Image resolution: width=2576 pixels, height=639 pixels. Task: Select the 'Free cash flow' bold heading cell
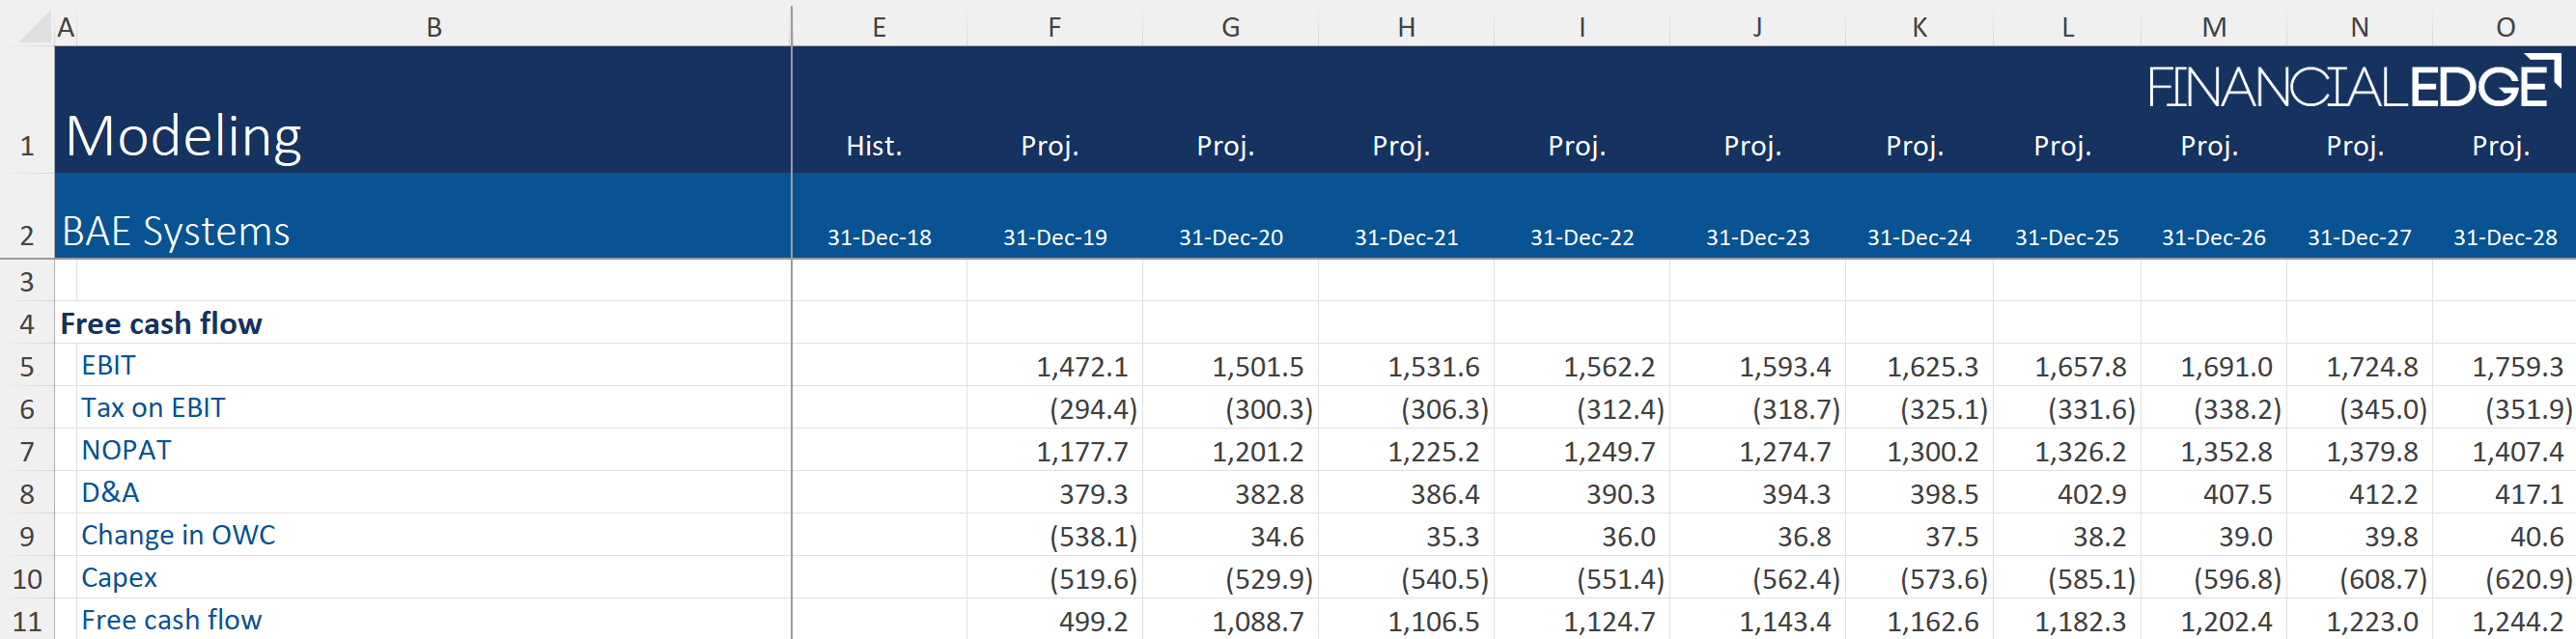click(x=161, y=323)
